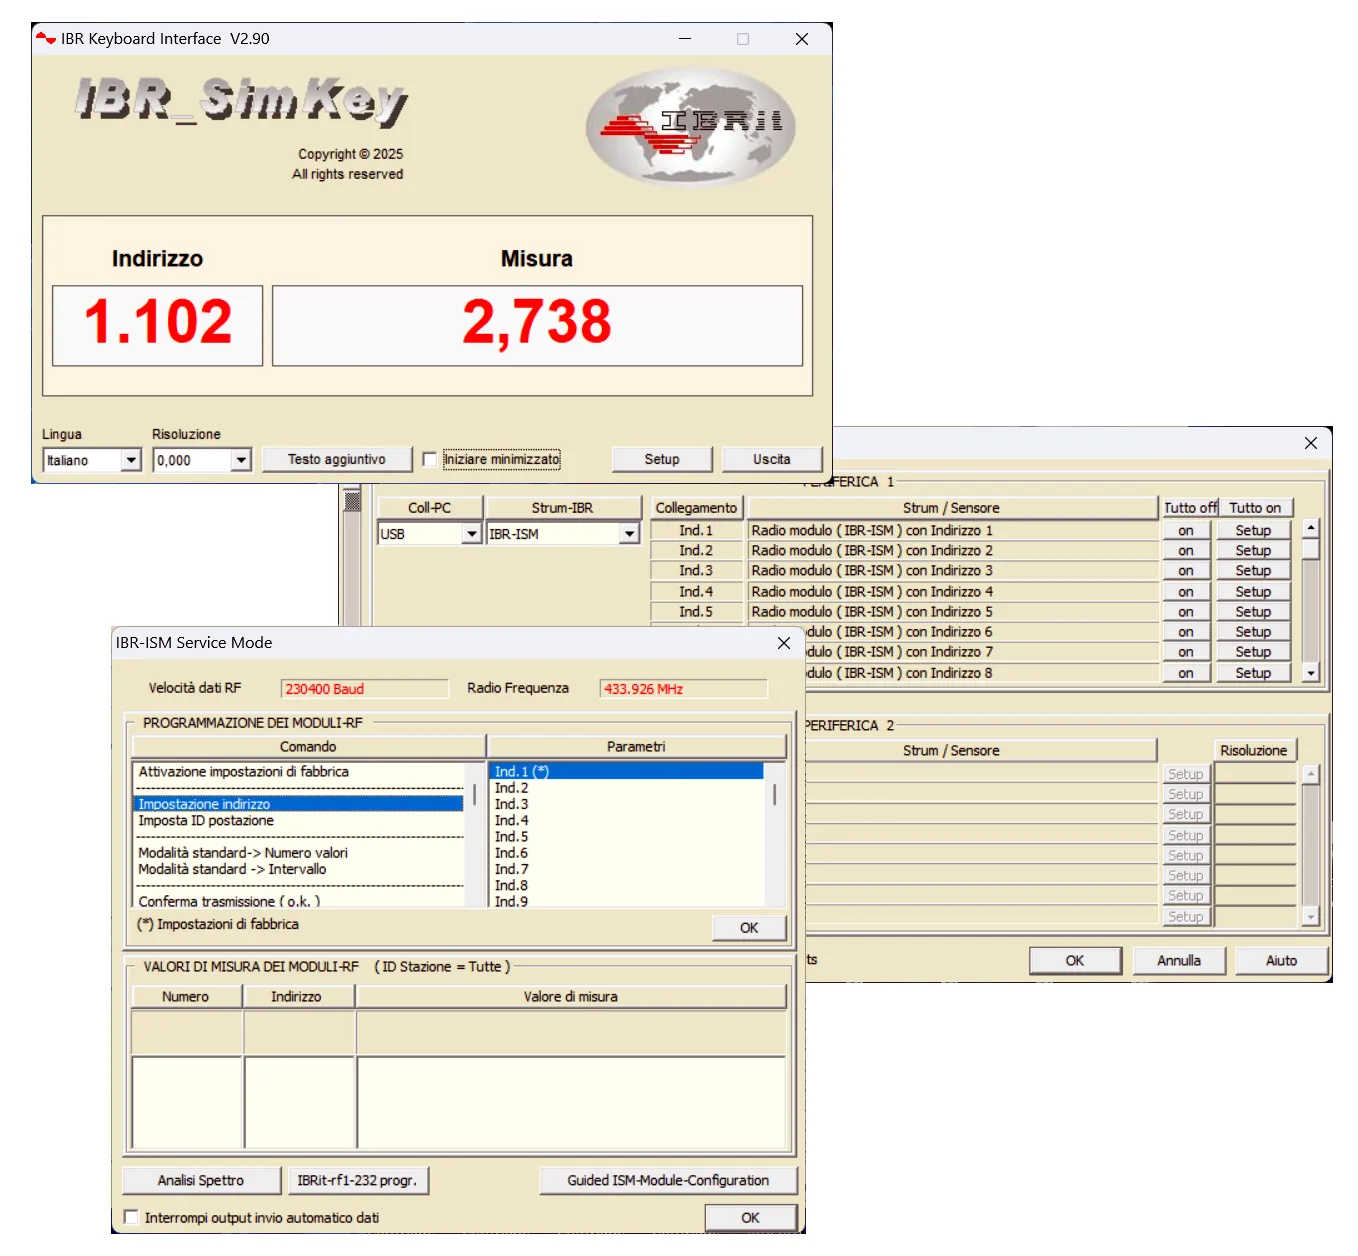Click the Misura value 2,738
Image resolution: width=1358 pixels, height=1256 pixels.
[x=537, y=326]
